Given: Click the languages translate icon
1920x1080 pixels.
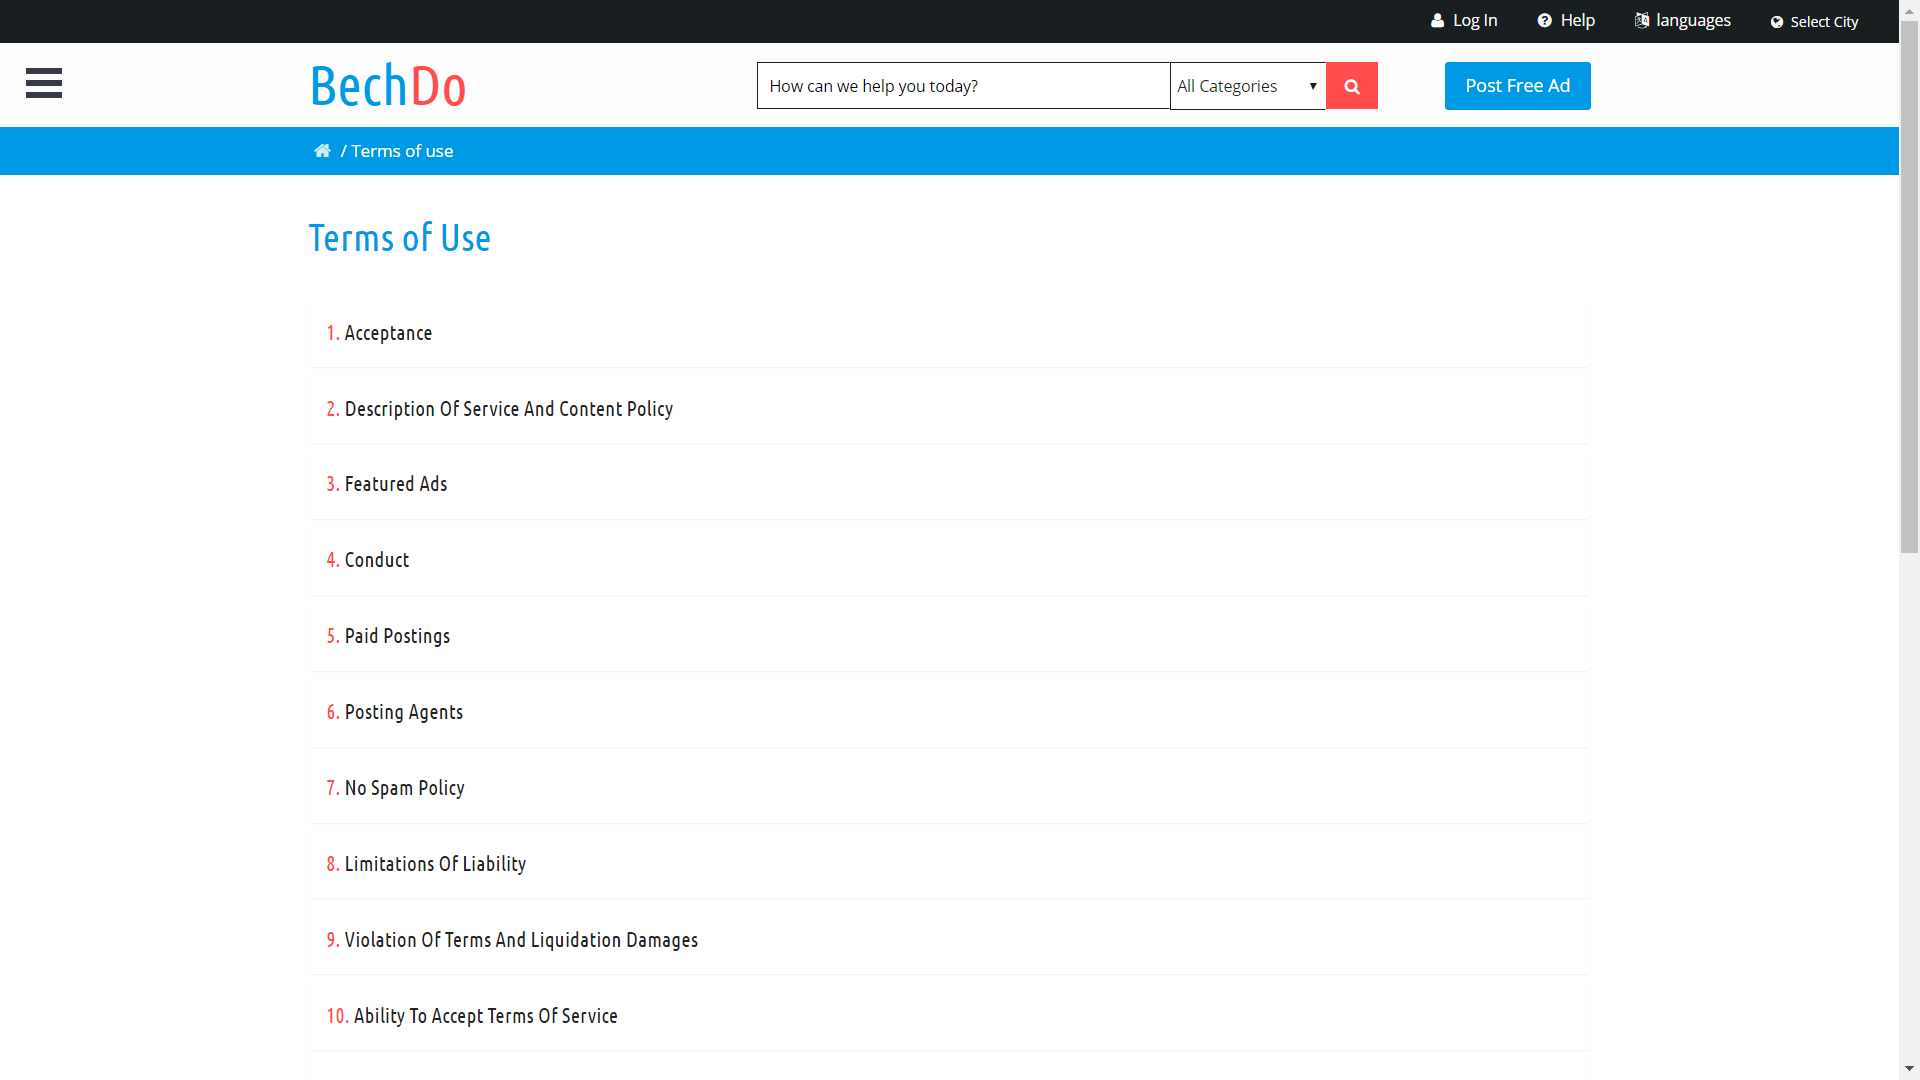Looking at the screenshot, I should (x=1641, y=21).
